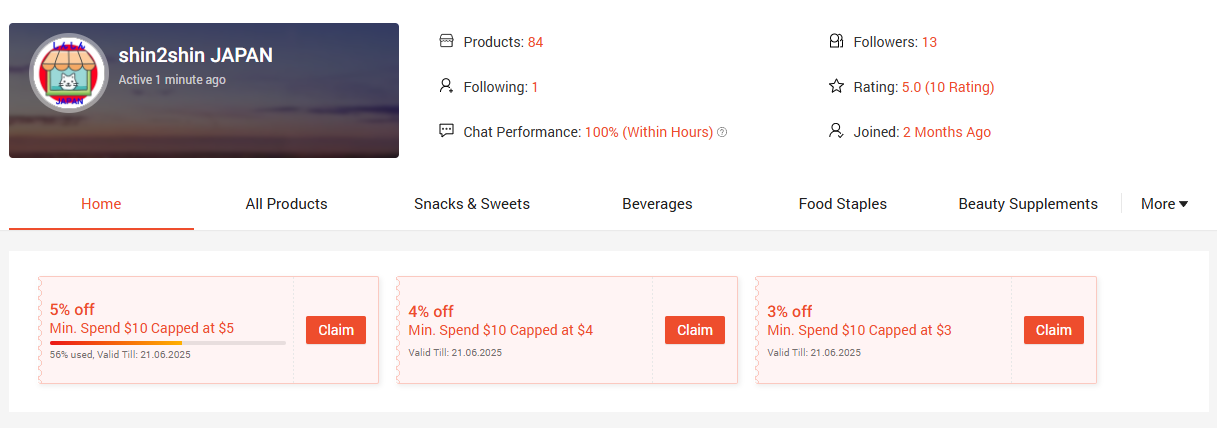Screen dimensions: 1217x428
Task: Claim the 4% off voucher
Action: tap(695, 330)
